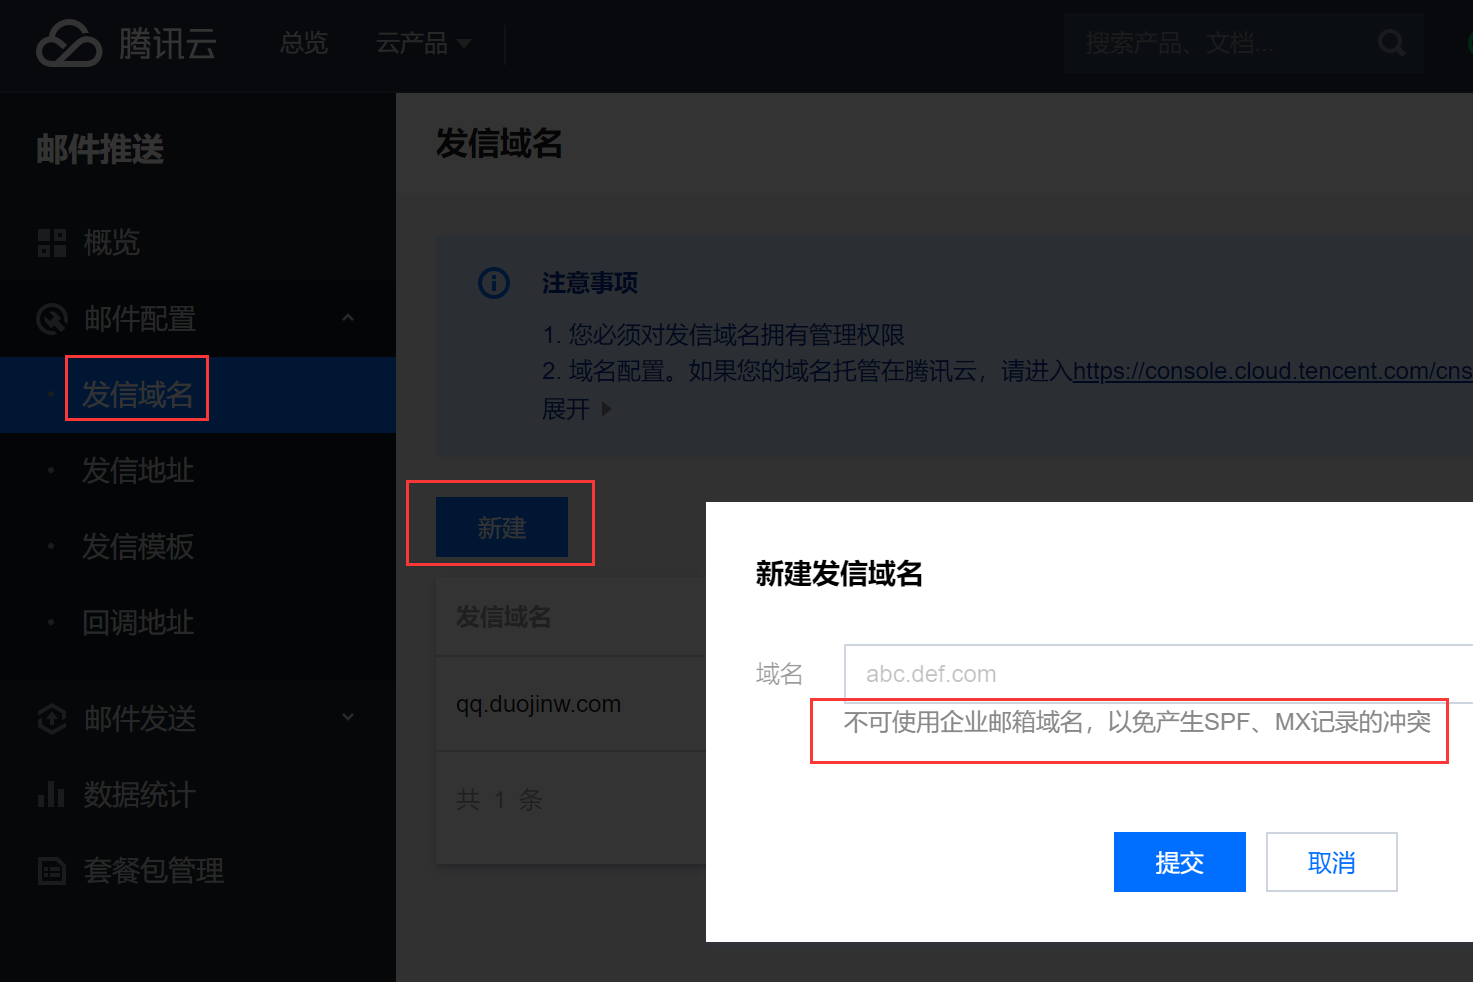Expand the notice with 展开 arrow
The image size is (1473, 982).
coord(577,409)
